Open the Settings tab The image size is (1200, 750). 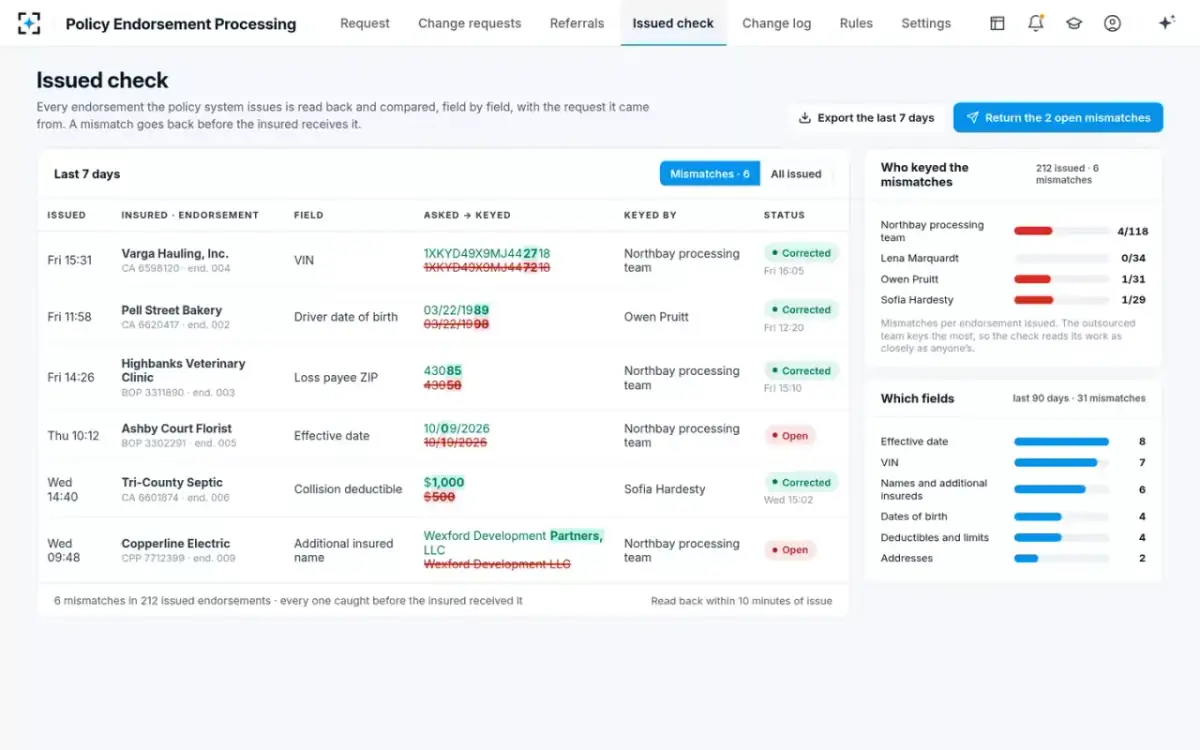tap(926, 23)
